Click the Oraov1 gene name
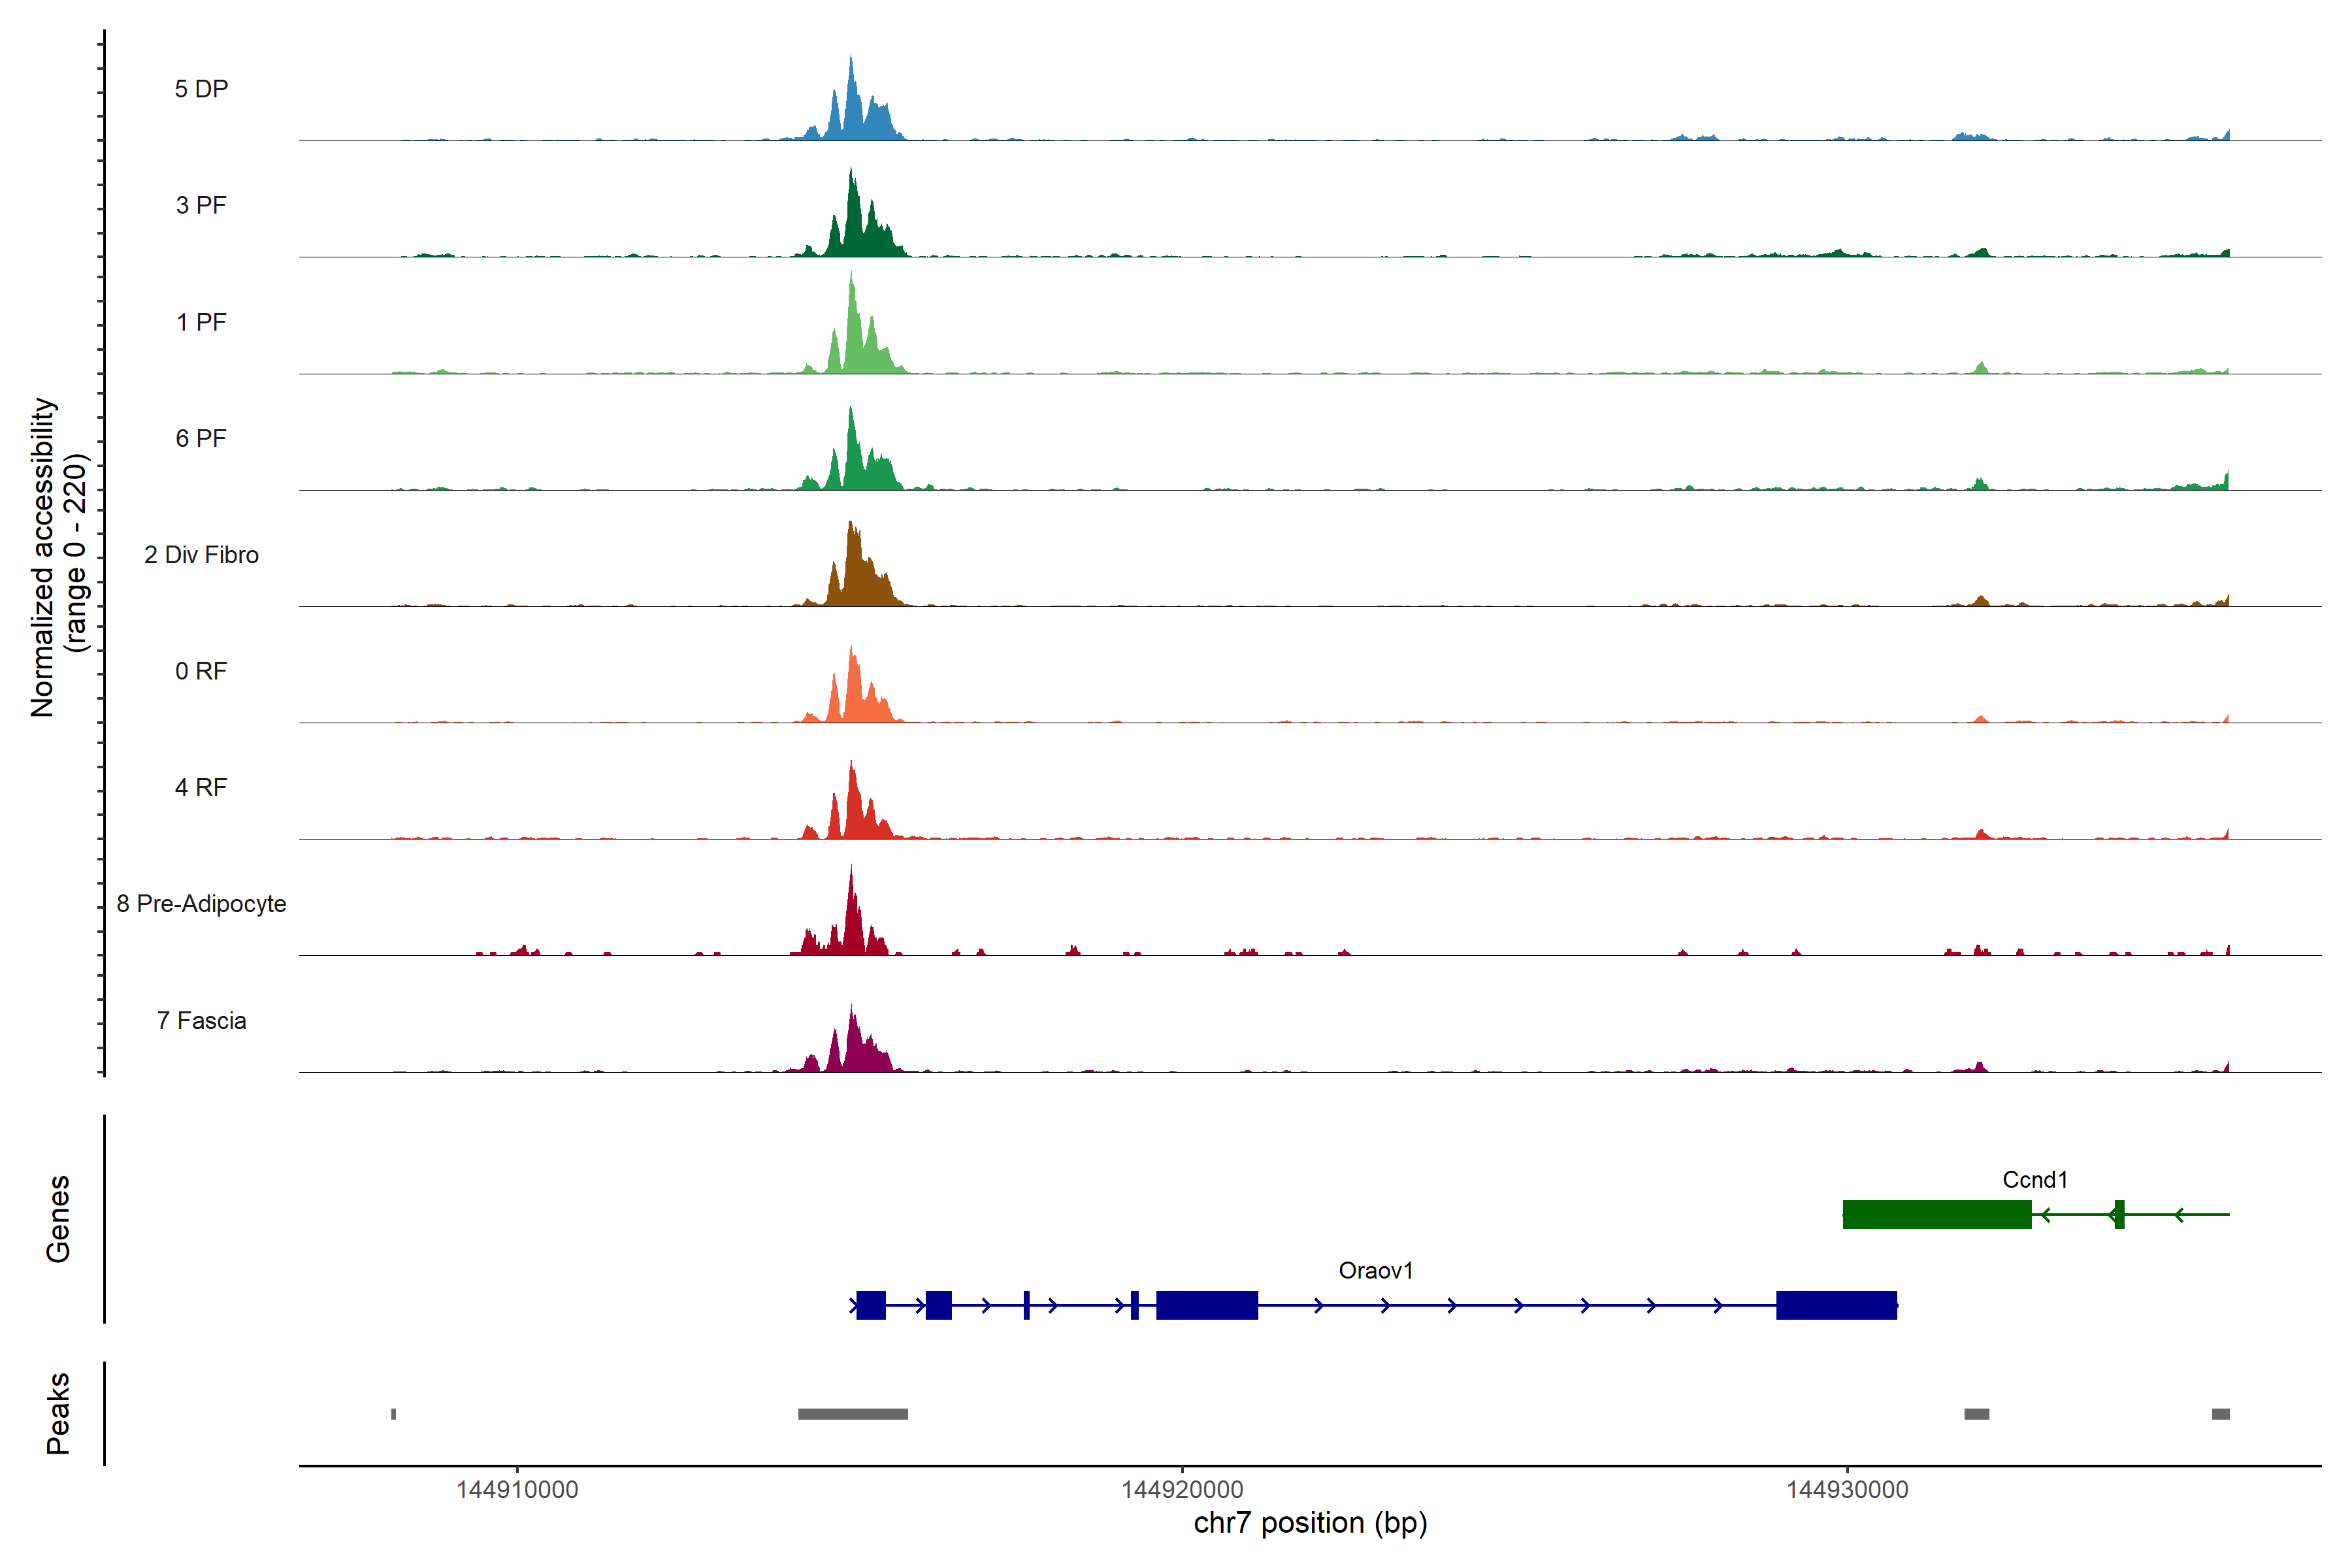Viewport: 2352px width, 1568px height. click(1375, 1271)
